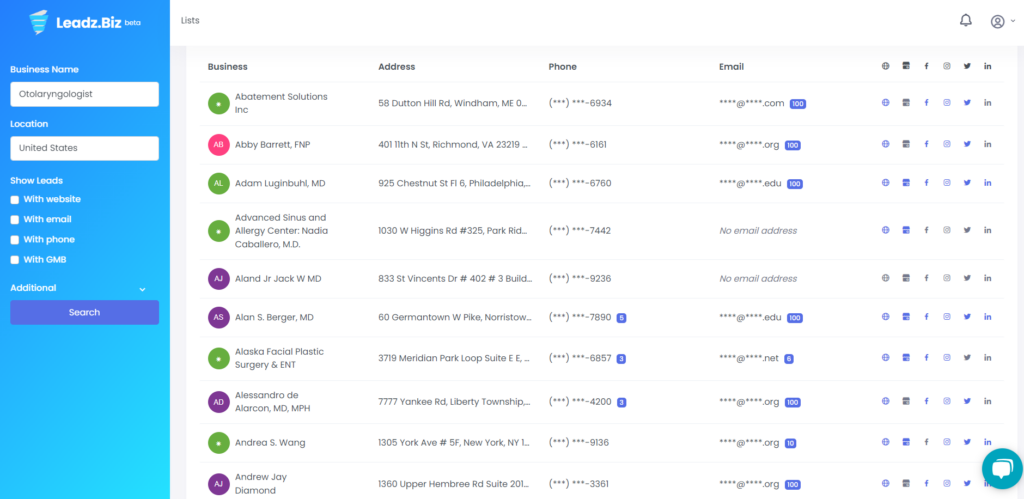The image size is (1024, 499).
Task: Expand the Additional filters section
Action: [x=78, y=288]
